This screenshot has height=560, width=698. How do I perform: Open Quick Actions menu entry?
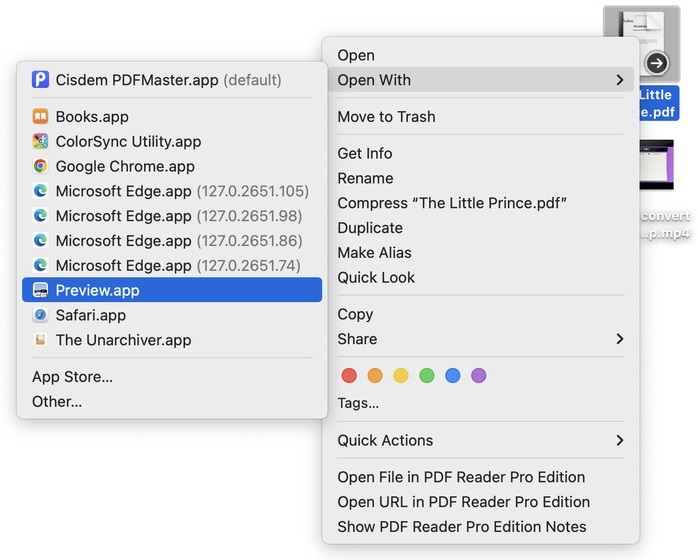click(x=481, y=440)
